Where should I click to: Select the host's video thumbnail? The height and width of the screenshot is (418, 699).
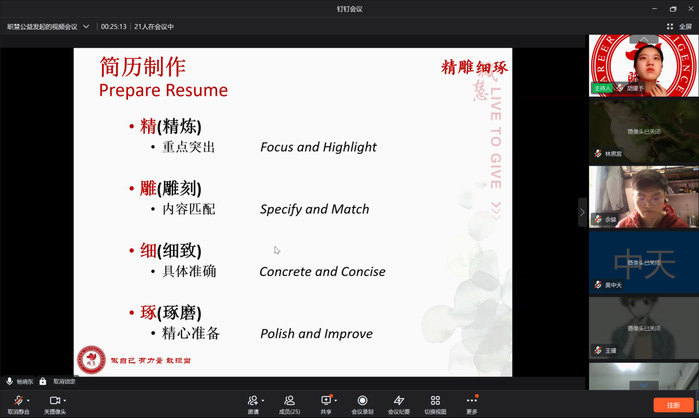(642, 63)
